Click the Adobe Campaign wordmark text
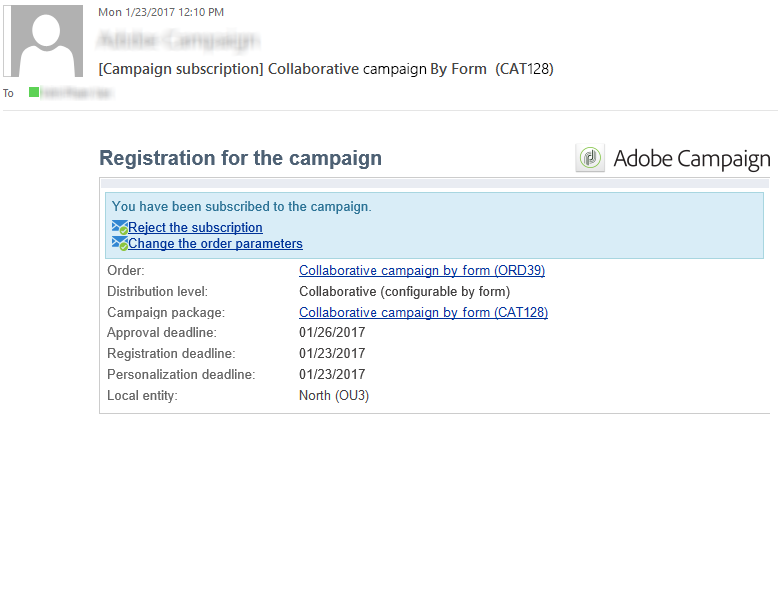Image resolution: width=778 pixels, height=611 pixels. point(691,159)
